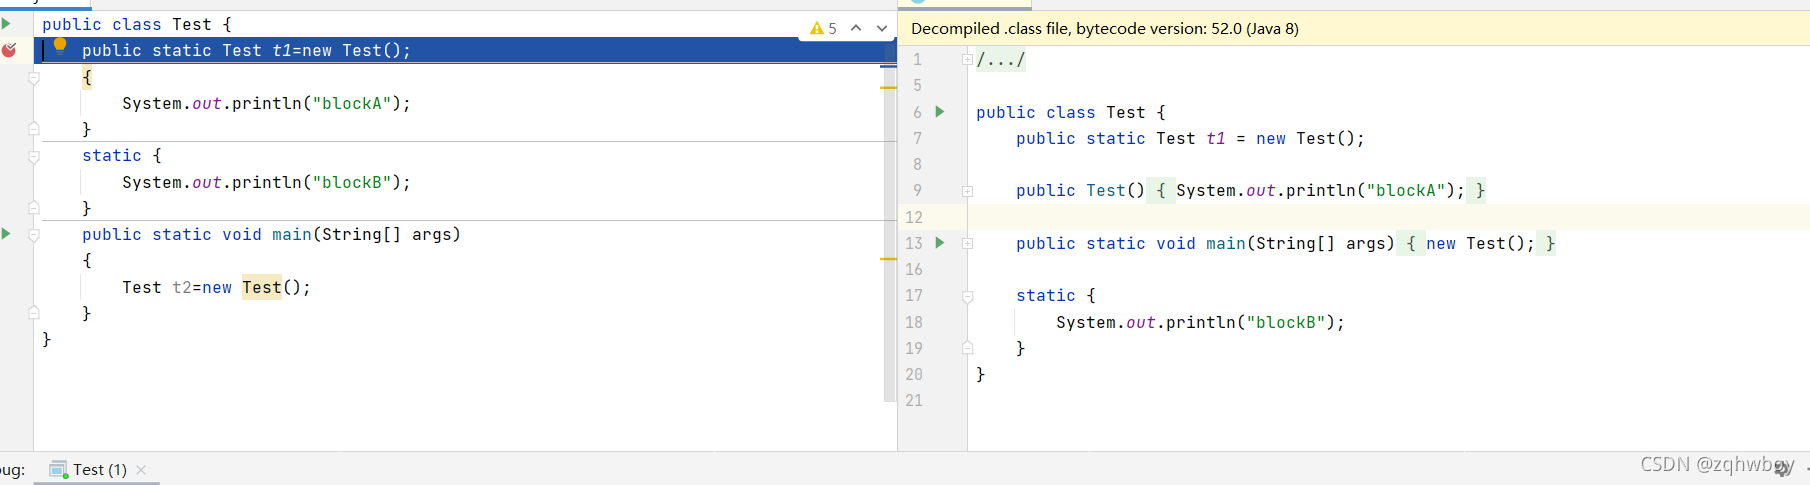Viewport: 1810px width, 485px height.
Task: Click end fold marker of decompiled static block
Action: click(x=967, y=348)
